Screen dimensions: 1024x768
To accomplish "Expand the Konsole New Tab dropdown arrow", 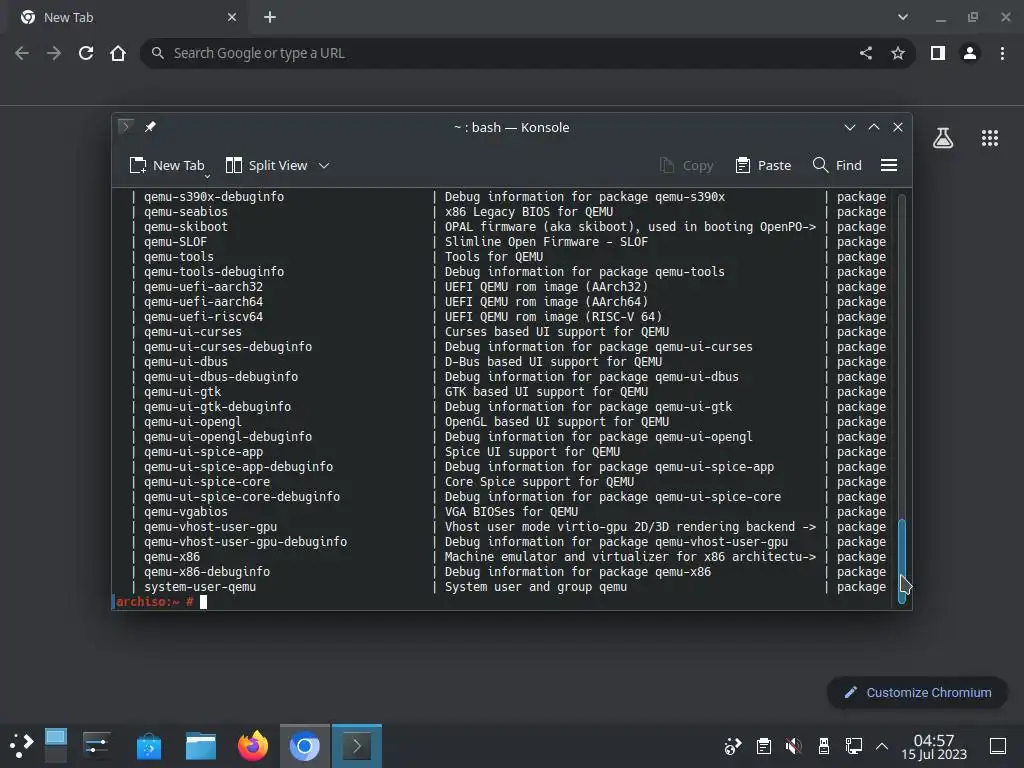I will (208, 176).
